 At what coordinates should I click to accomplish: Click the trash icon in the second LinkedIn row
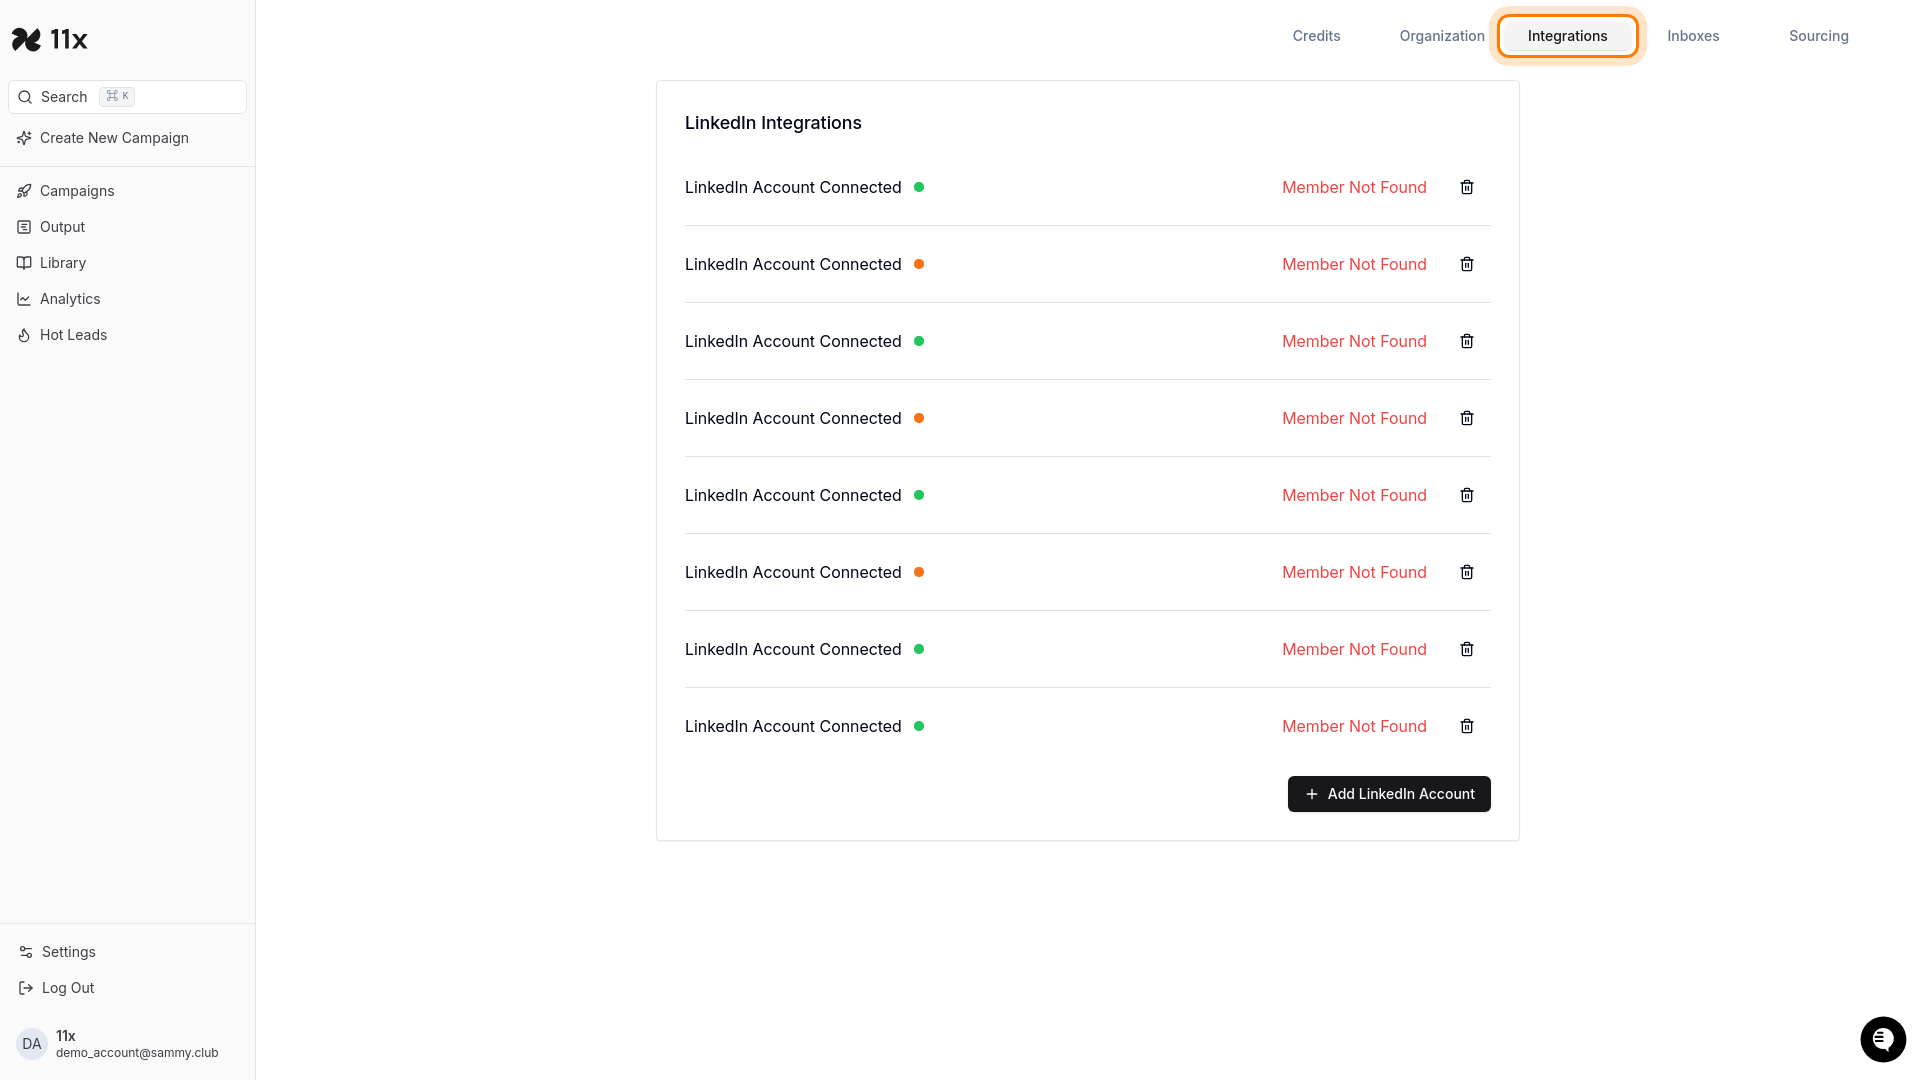point(1467,264)
